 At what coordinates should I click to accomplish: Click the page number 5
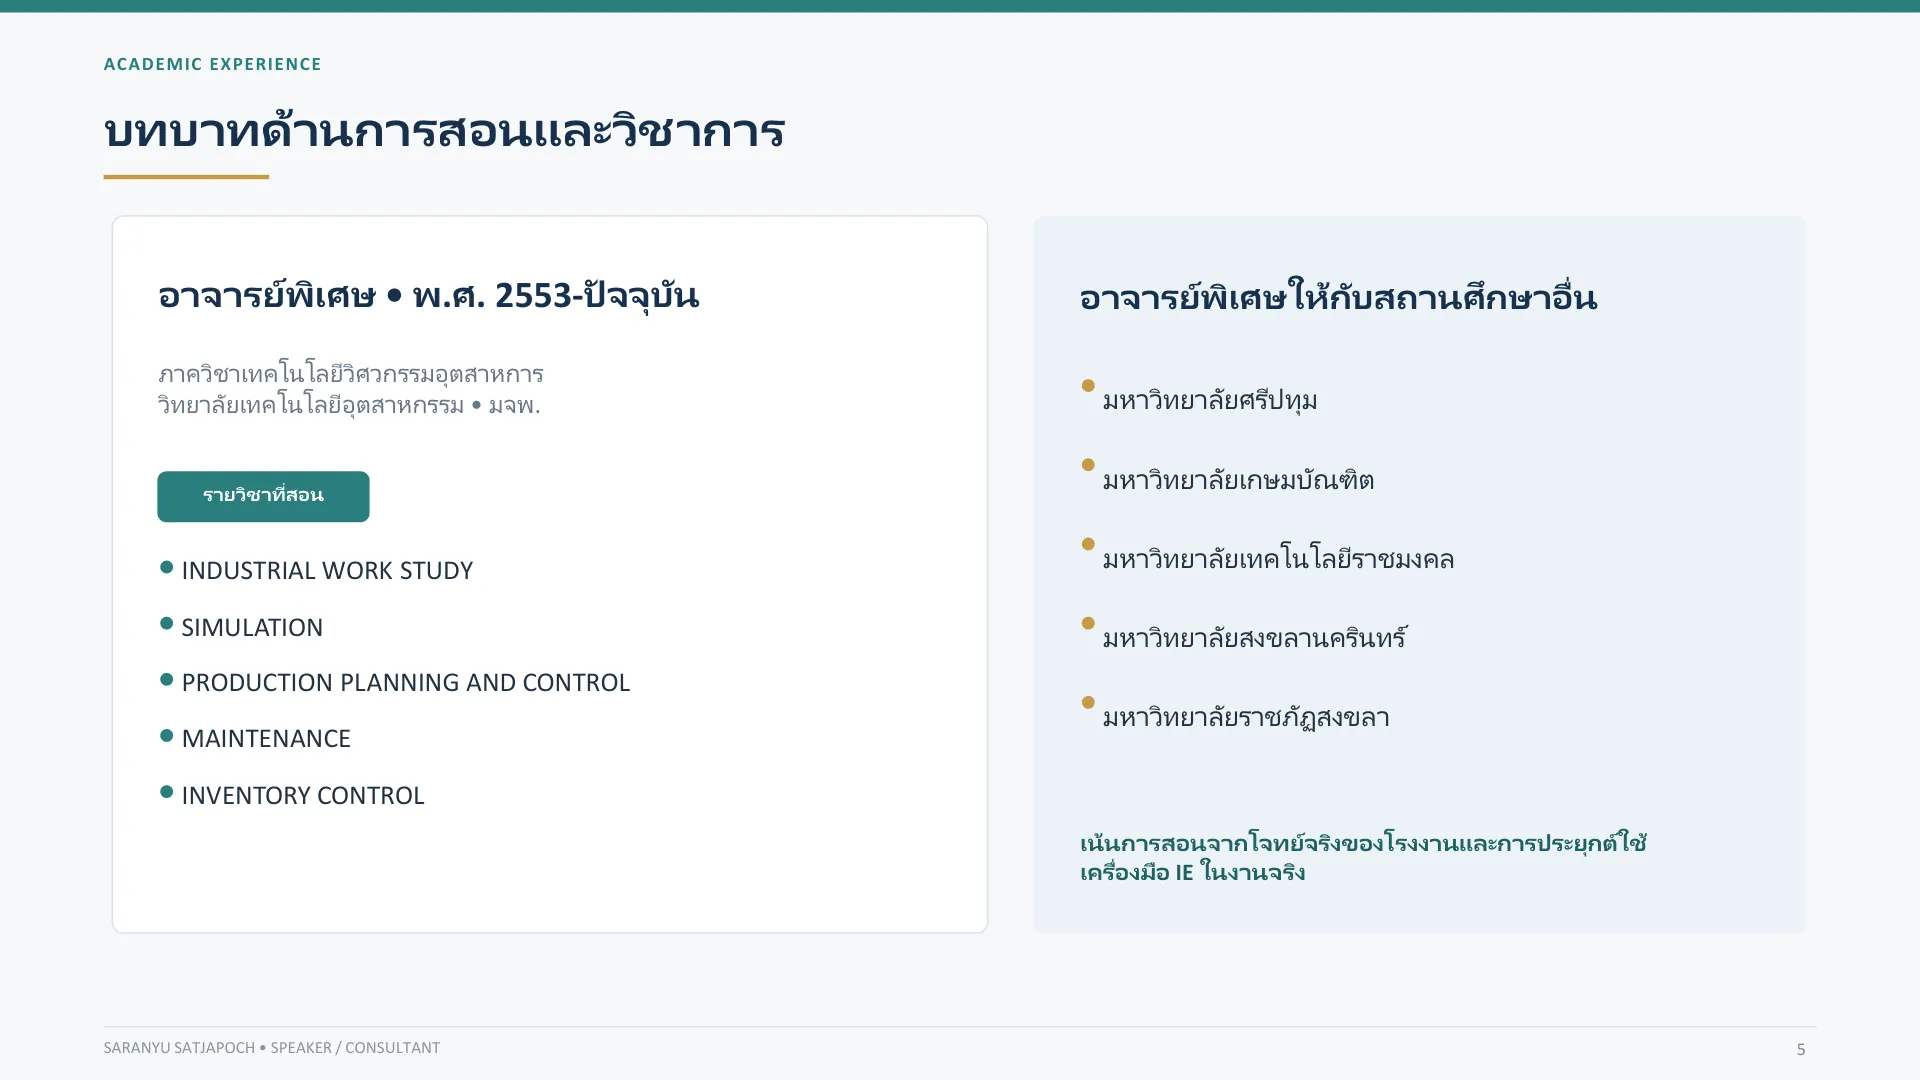[1801, 1049]
